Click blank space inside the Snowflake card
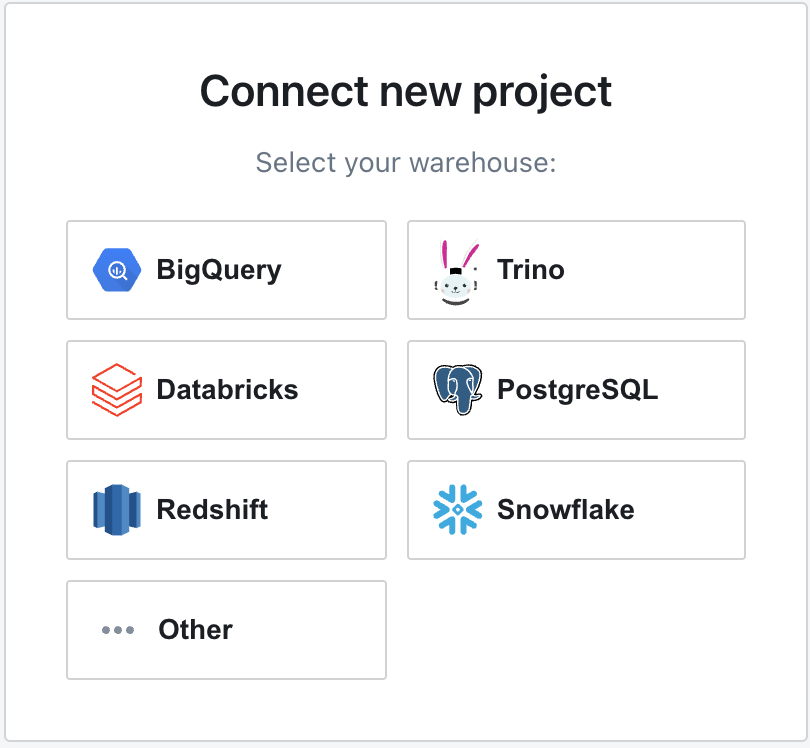 tap(690, 510)
